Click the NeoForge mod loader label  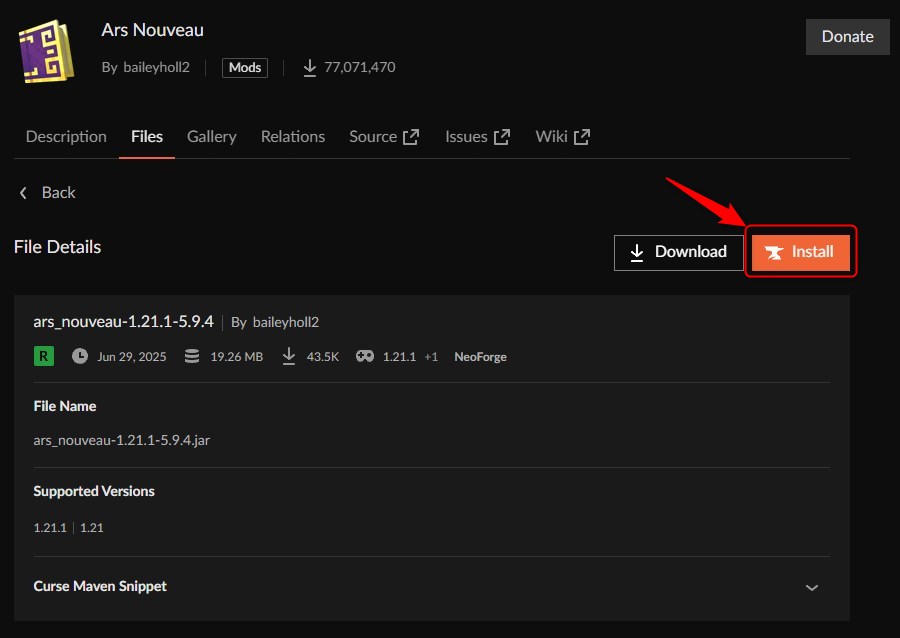pyautogui.click(x=480, y=357)
